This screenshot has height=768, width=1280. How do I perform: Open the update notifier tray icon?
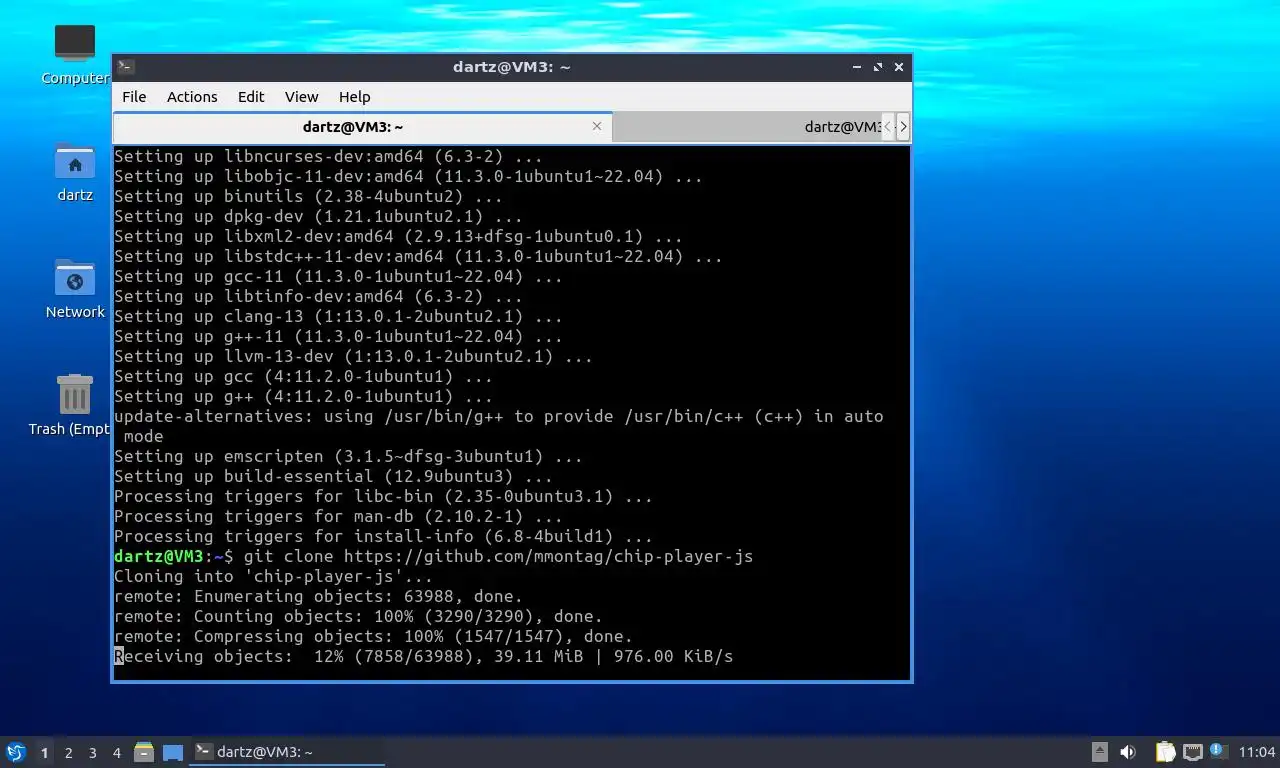1218,751
